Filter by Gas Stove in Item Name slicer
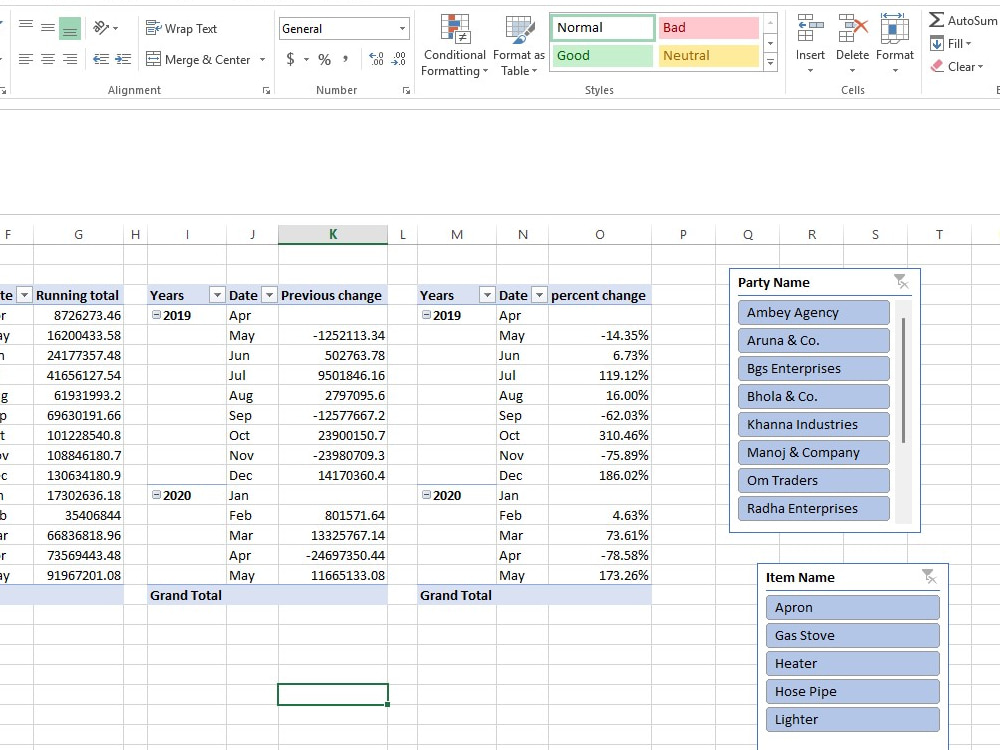Screen dimensions: 1000x750 [x=853, y=636]
